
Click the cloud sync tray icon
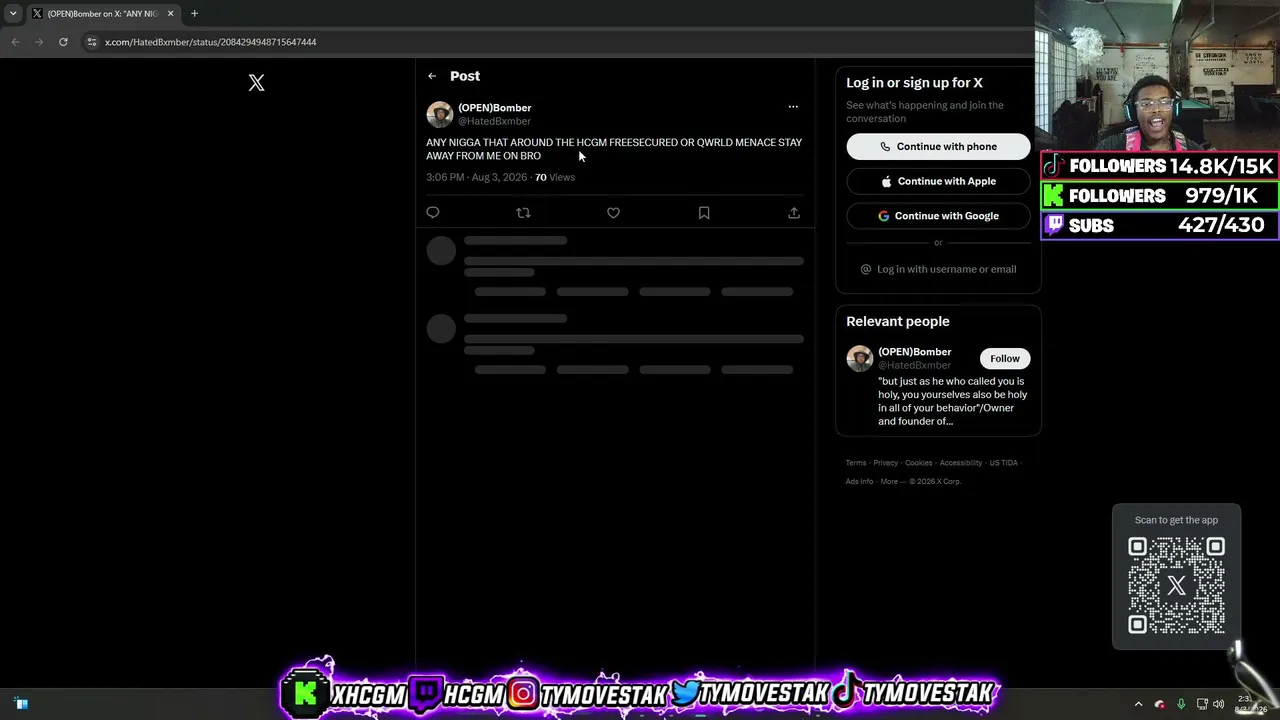point(1160,704)
